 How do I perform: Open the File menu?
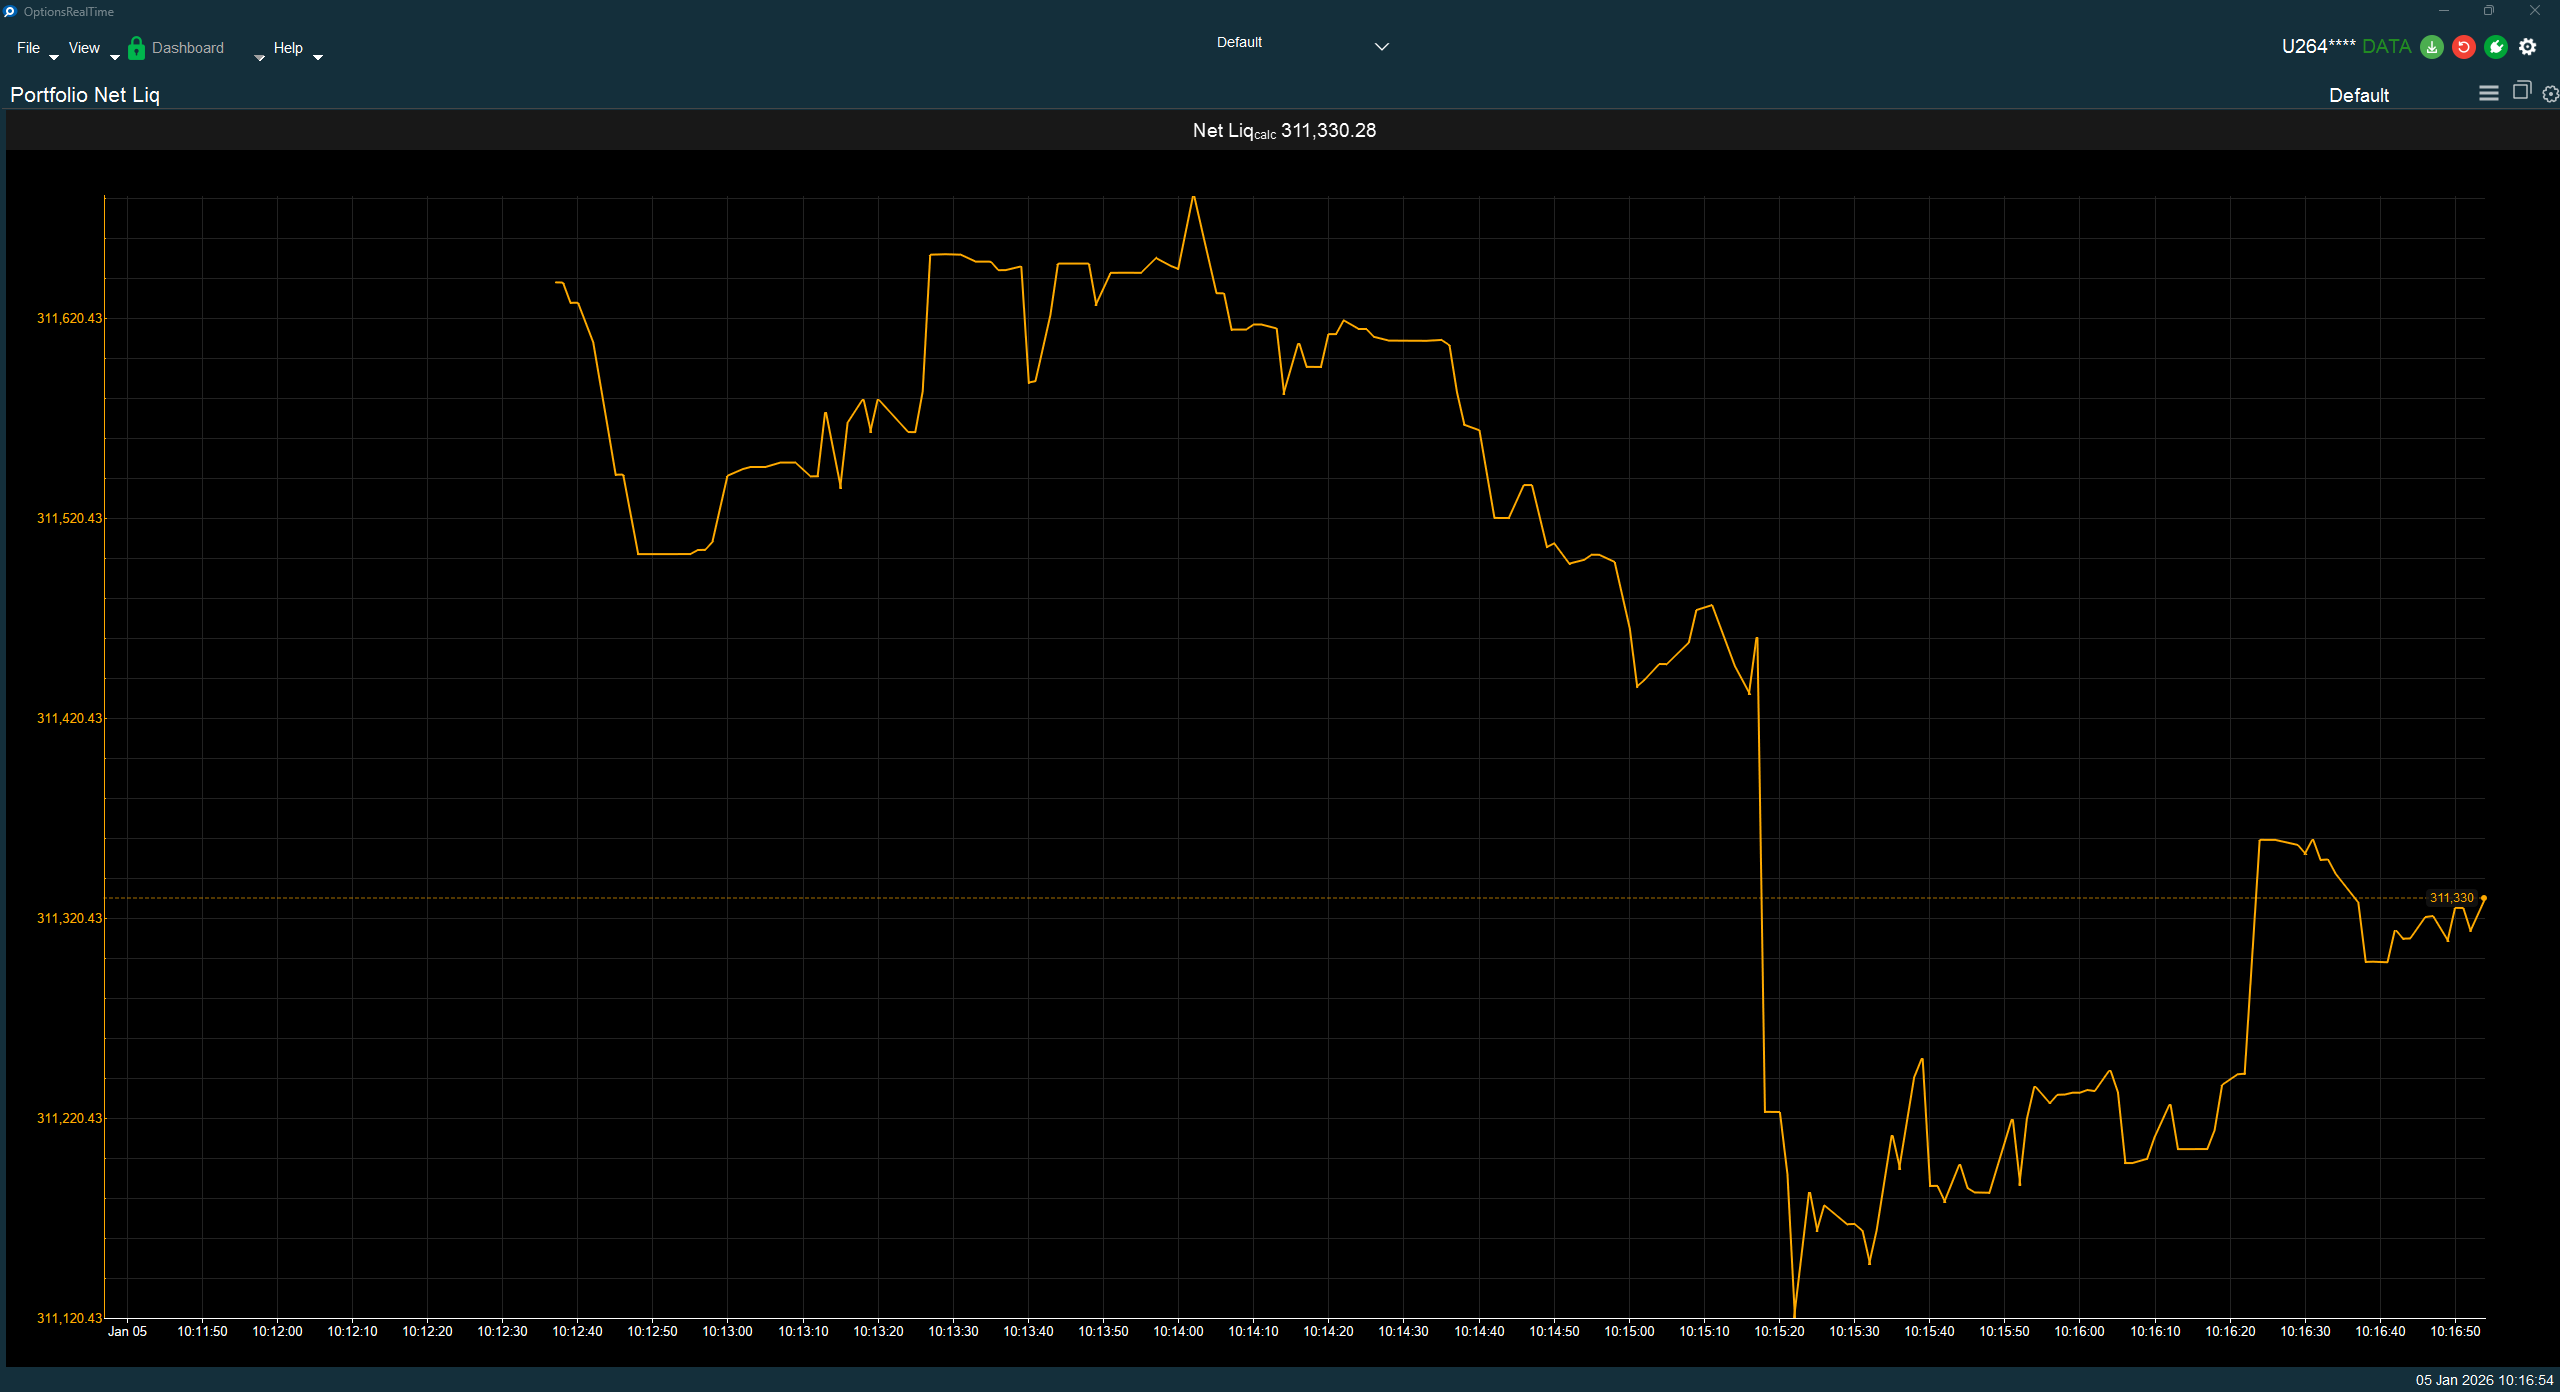28,47
